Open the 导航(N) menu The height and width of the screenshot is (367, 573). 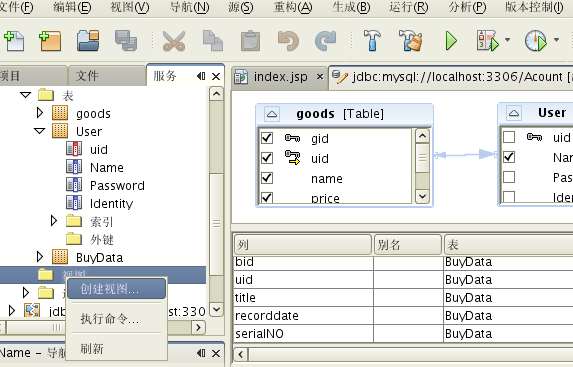[189, 7]
